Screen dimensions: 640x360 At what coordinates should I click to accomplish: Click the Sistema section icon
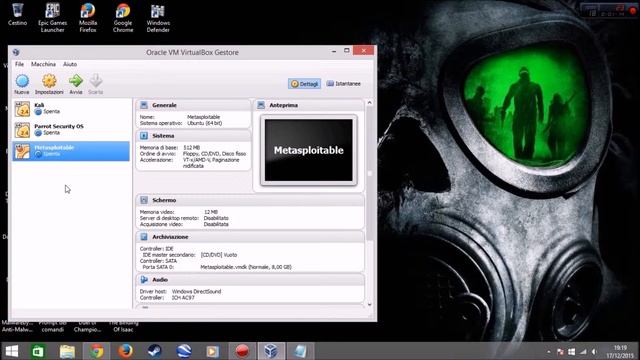144,136
